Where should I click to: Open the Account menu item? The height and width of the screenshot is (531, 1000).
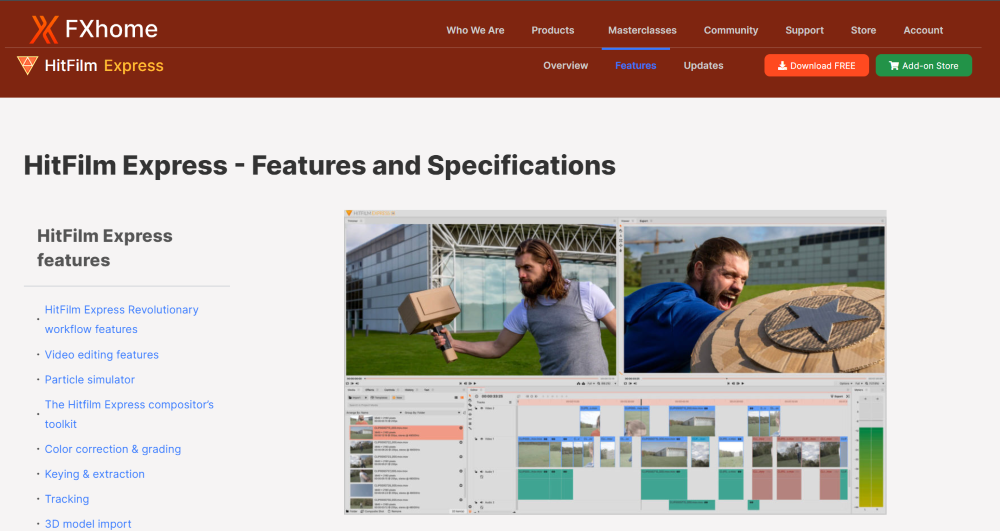pyautogui.click(x=923, y=30)
